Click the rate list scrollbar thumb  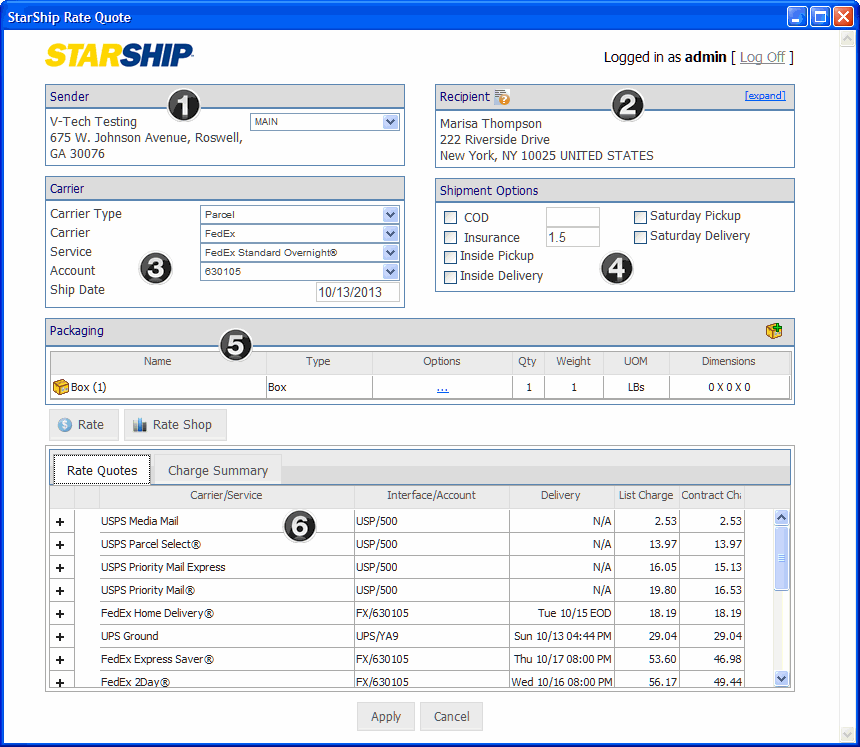tap(782, 558)
